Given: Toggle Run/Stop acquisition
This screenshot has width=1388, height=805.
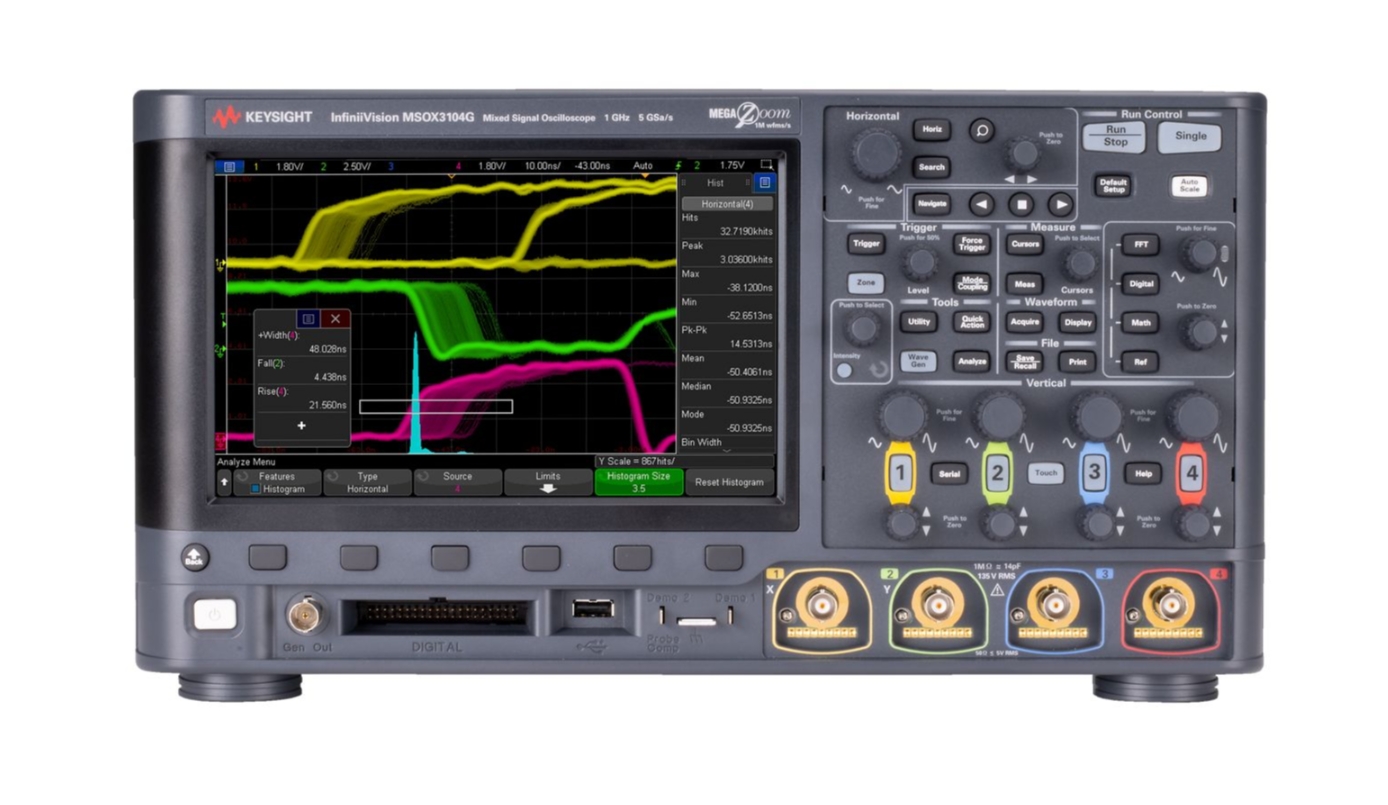Looking at the screenshot, I should pyautogui.click(x=1113, y=138).
